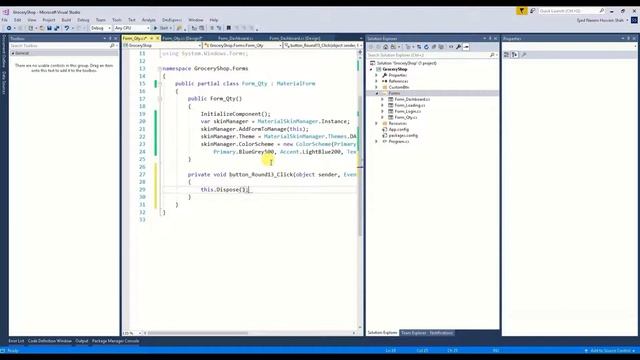Click the stop/black square toolbar icon
Screen dimensions: 640x360
click(229, 28)
